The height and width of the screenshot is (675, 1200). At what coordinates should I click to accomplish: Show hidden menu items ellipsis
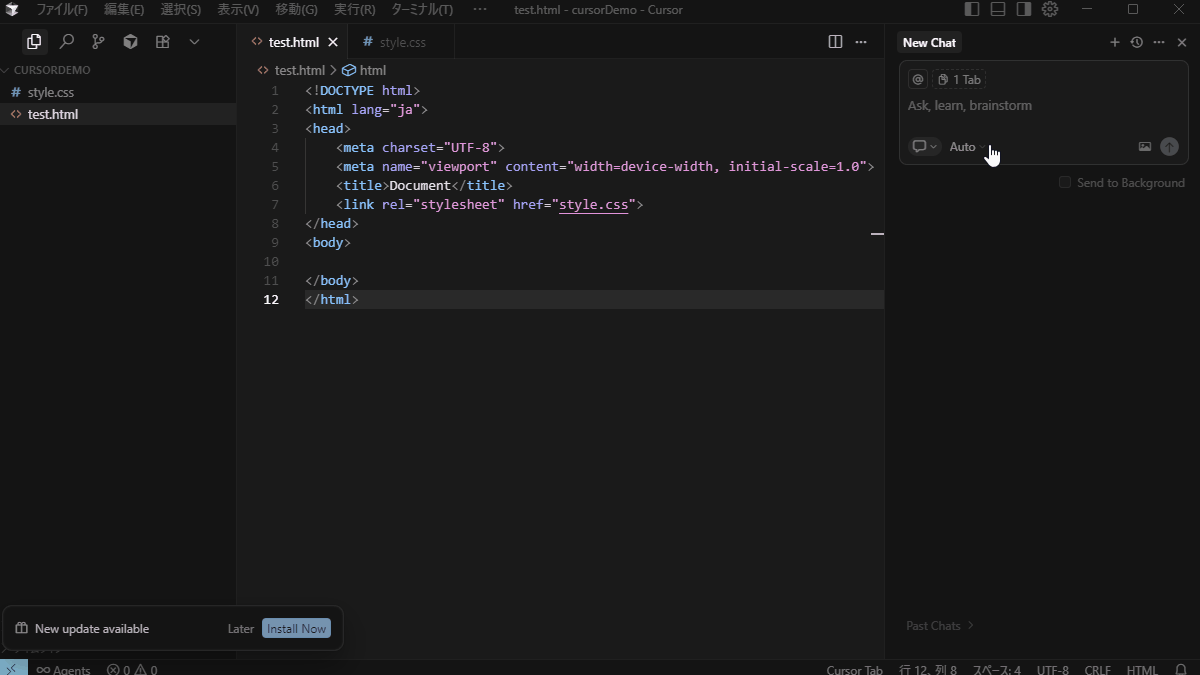click(x=480, y=9)
